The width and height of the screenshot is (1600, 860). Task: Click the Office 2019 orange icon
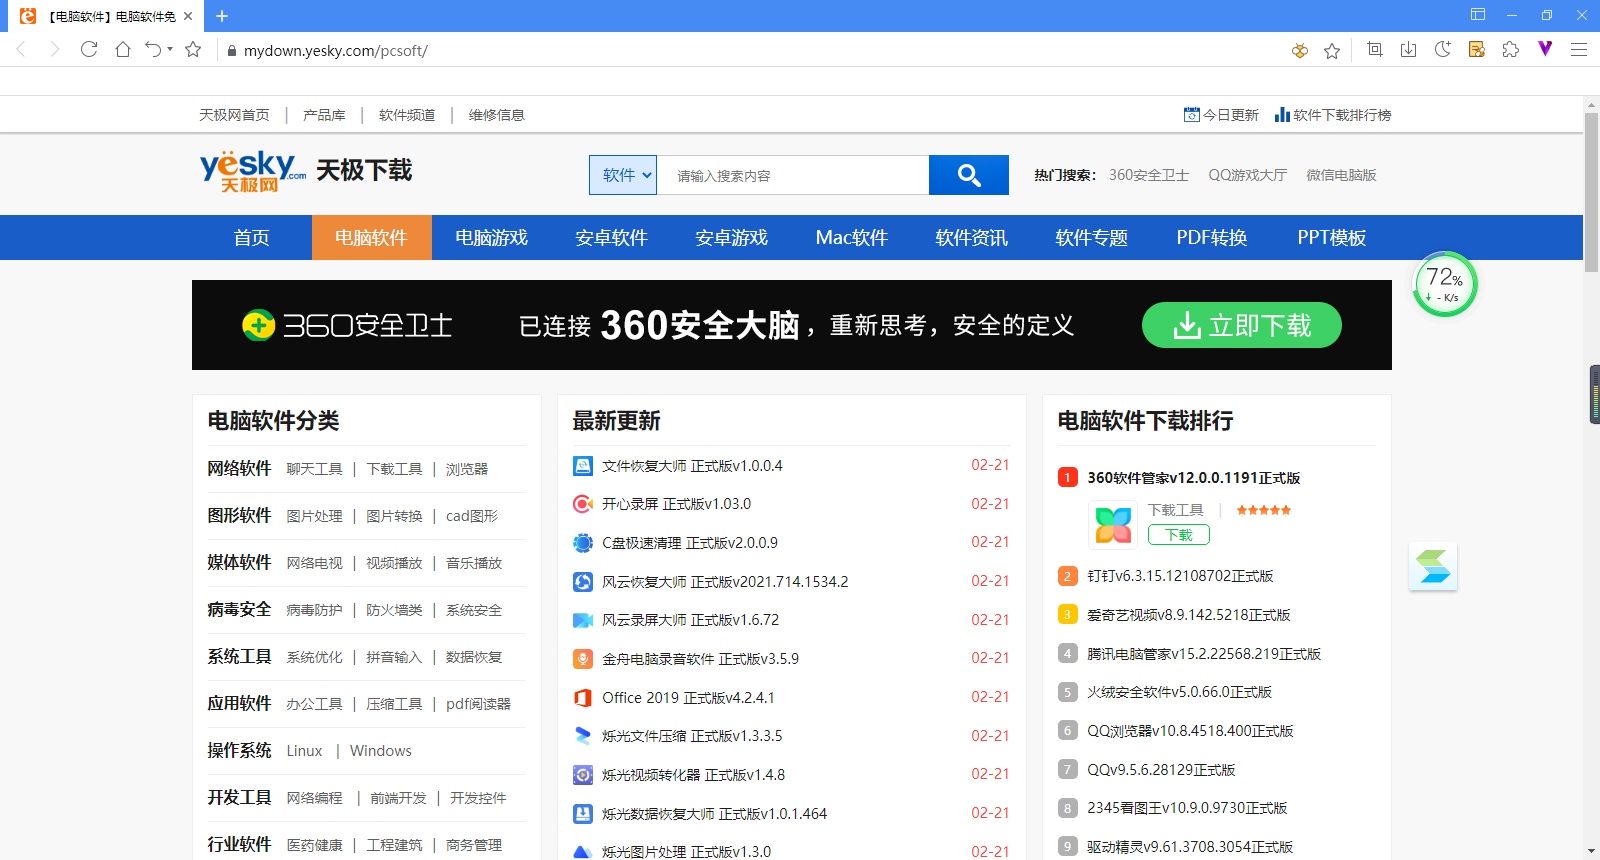click(x=583, y=698)
